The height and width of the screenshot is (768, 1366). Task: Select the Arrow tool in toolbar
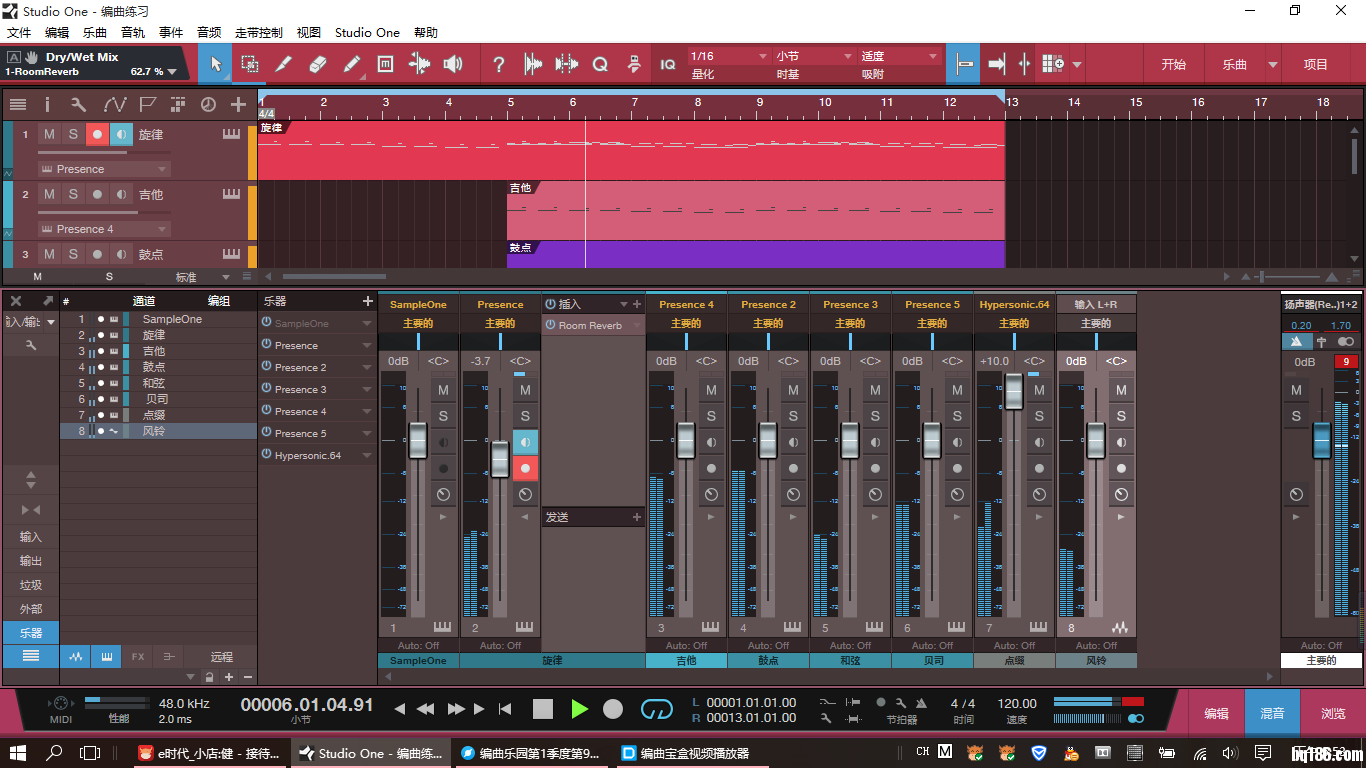[215, 64]
